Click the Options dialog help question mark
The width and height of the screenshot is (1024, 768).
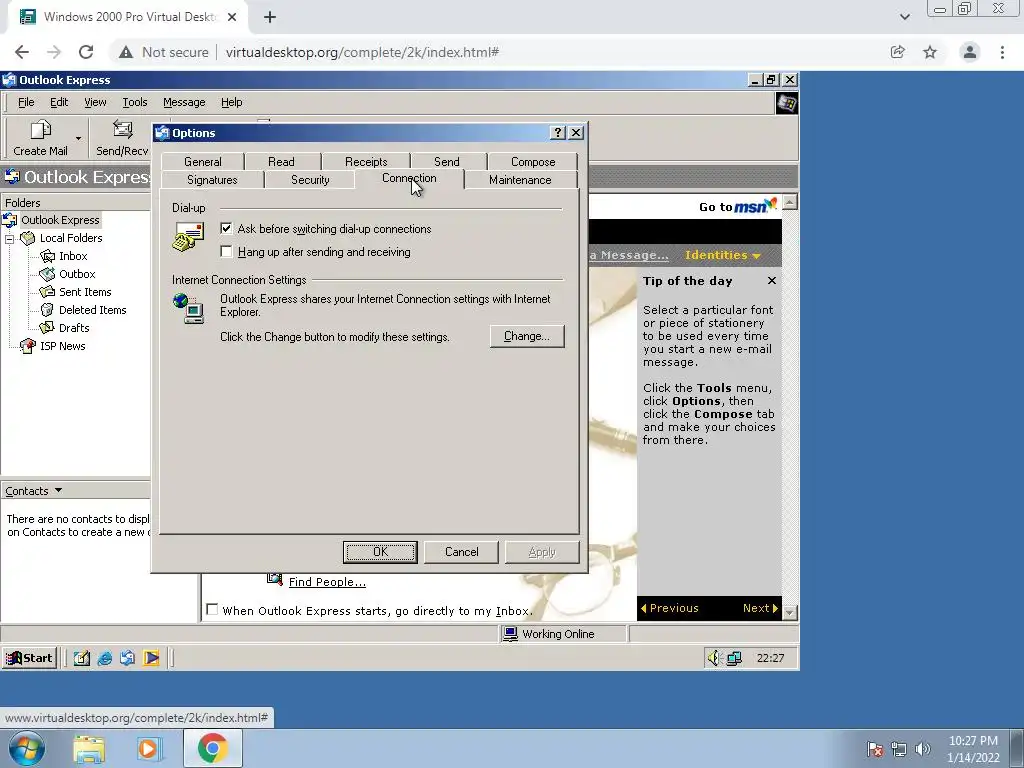tap(558, 133)
